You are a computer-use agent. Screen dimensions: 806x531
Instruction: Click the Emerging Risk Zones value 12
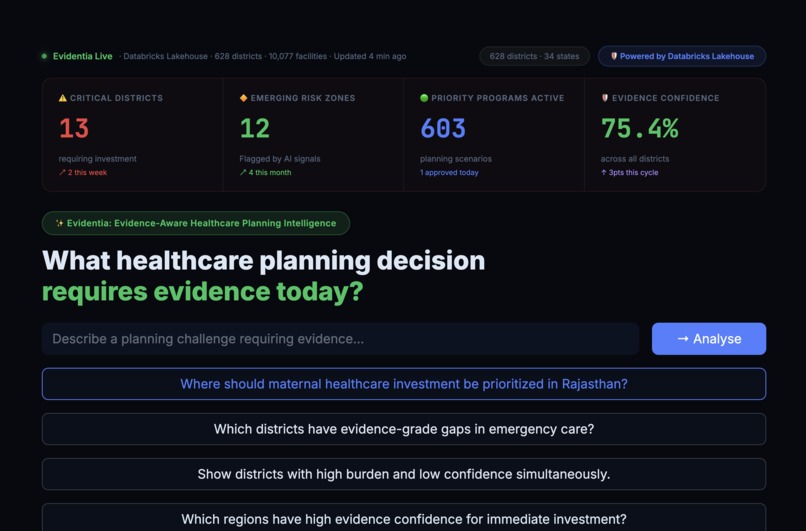tap(254, 128)
